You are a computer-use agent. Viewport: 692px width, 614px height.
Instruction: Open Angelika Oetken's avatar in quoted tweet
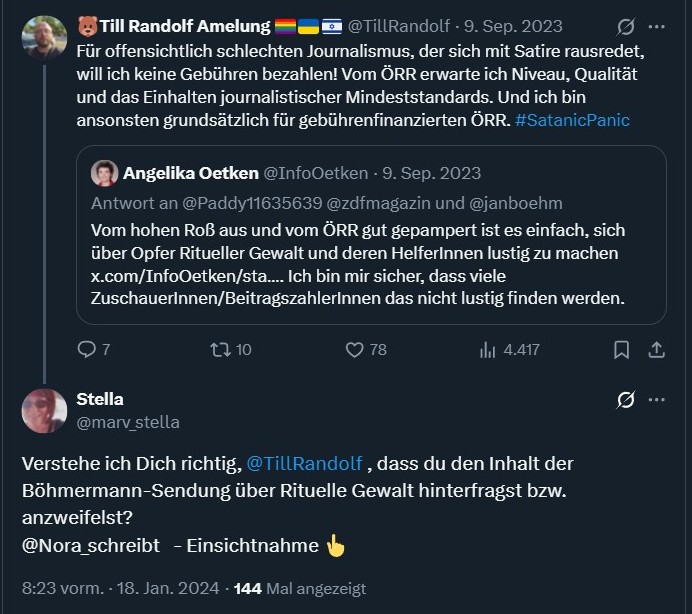click(104, 173)
